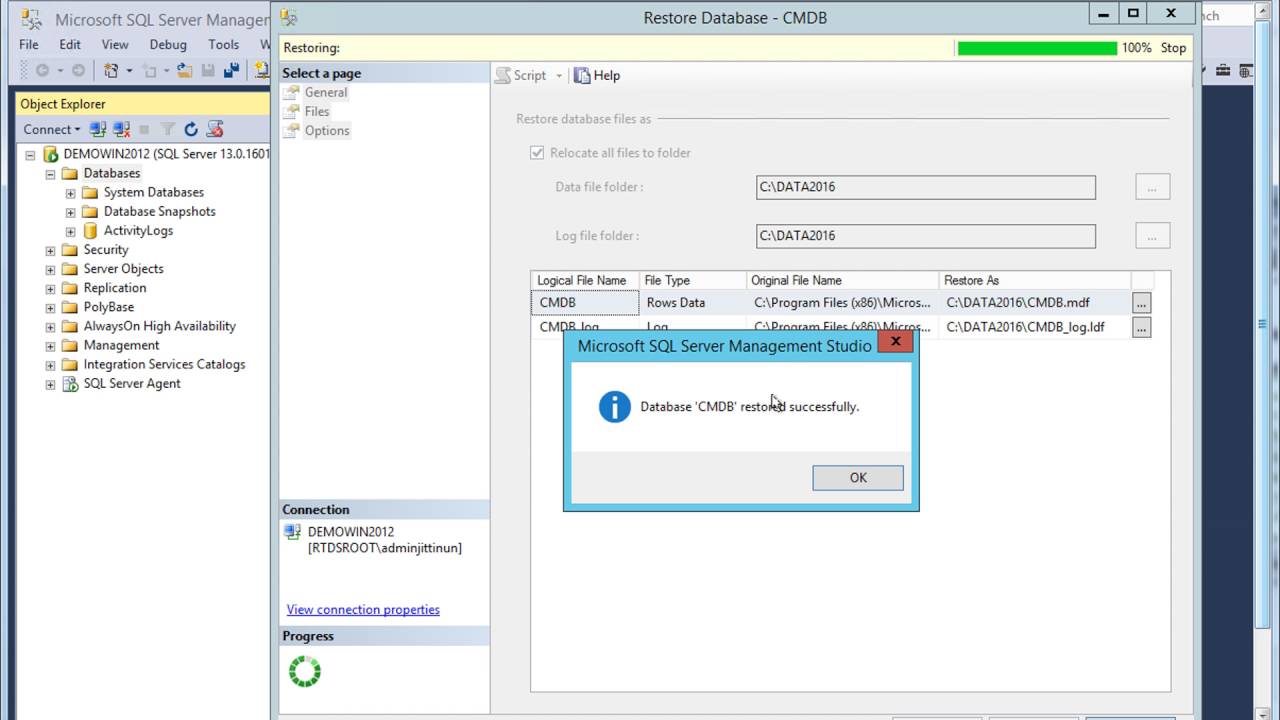Click the blue information icon in the message box
Screen dimensions: 1280x720
(x=615, y=406)
